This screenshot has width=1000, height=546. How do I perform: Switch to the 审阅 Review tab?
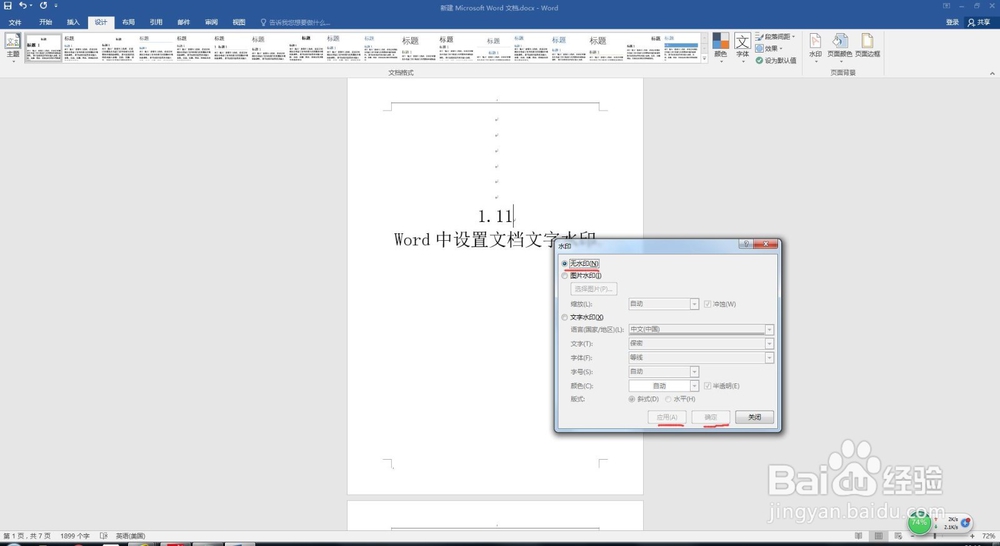coord(211,22)
